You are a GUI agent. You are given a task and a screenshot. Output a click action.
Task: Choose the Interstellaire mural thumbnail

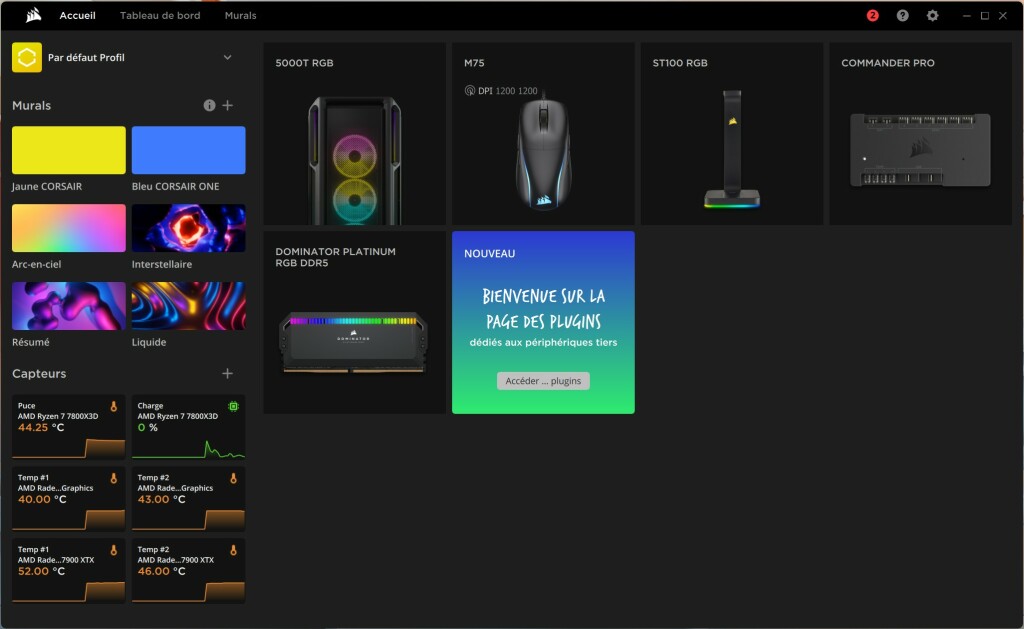(188, 228)
